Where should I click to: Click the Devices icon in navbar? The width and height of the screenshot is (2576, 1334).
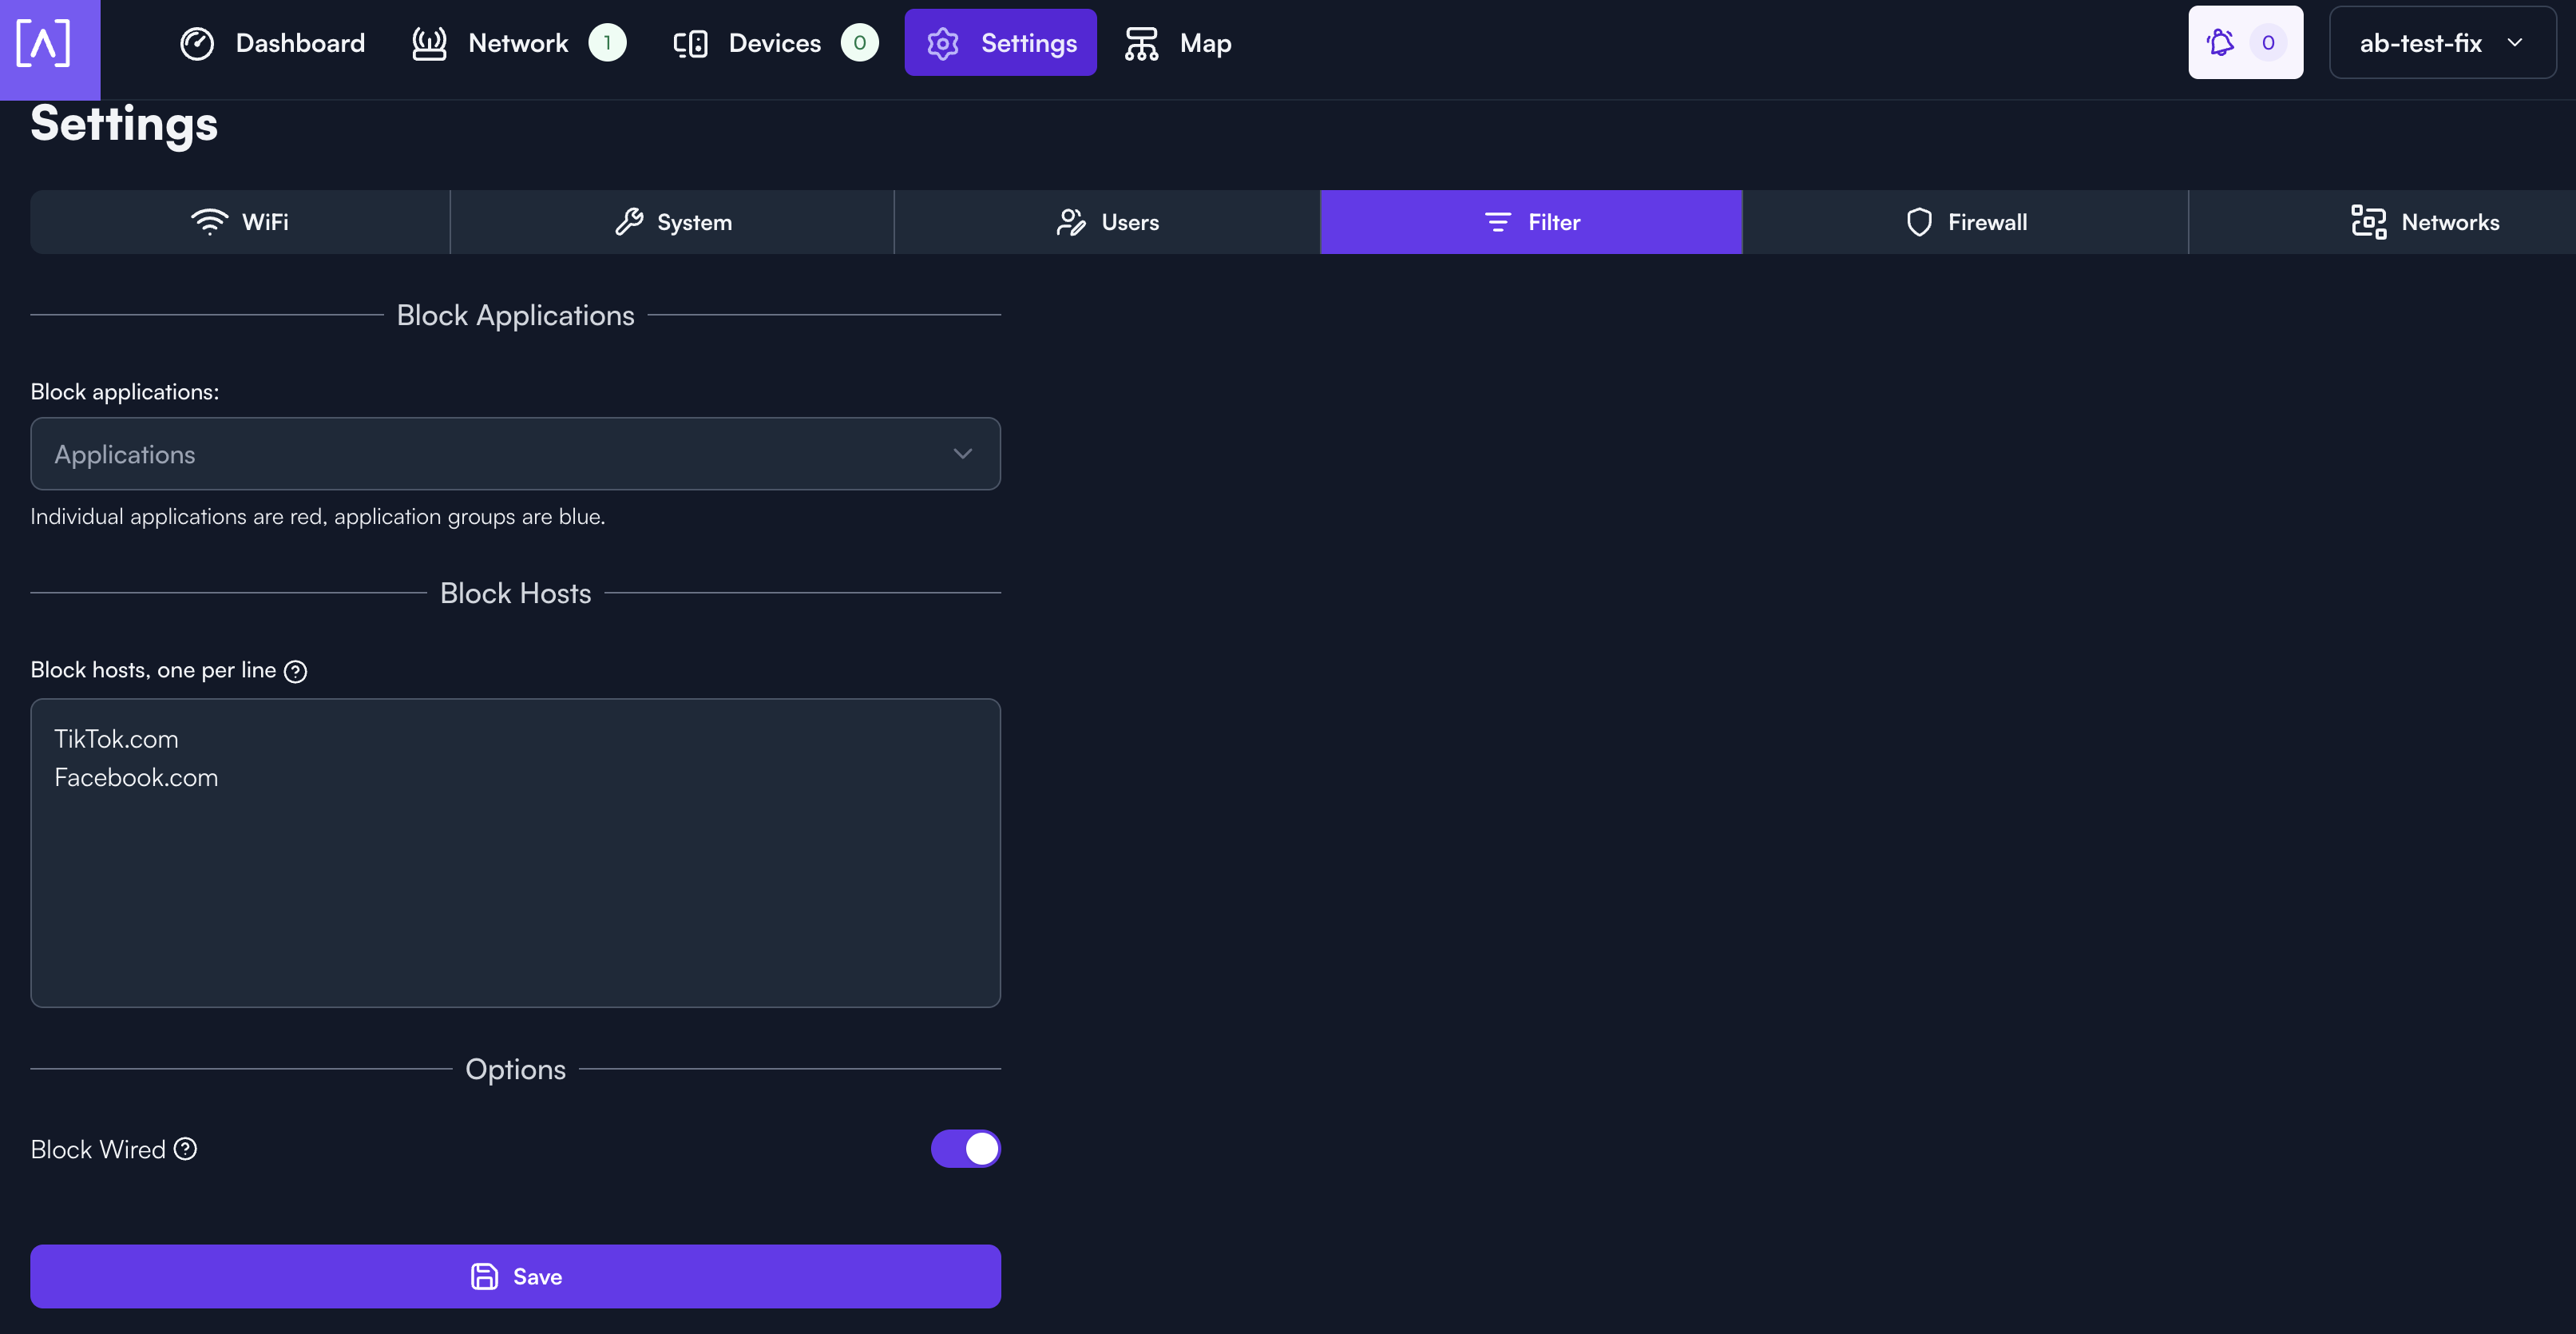click(x=690, y=43)
